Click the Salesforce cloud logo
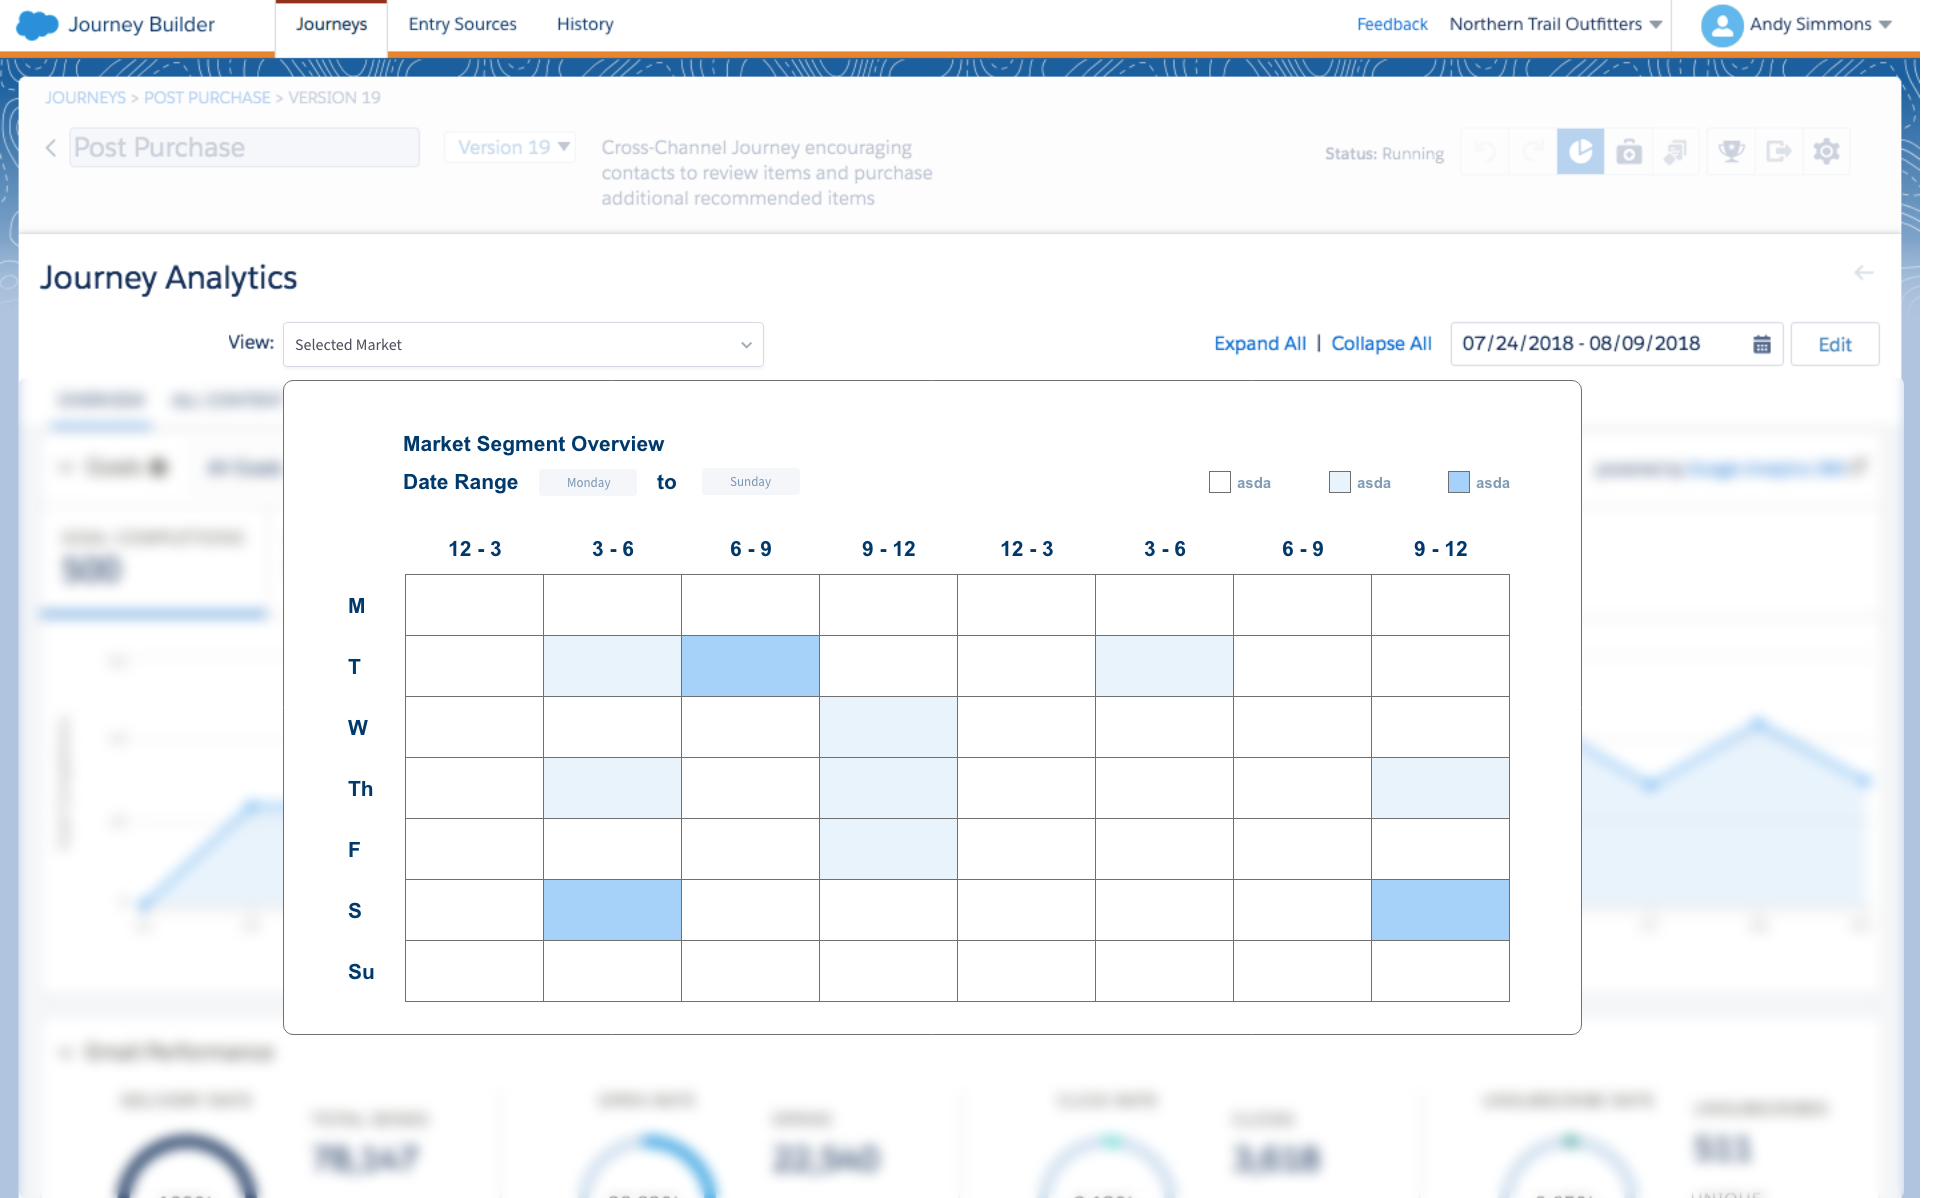Screen dimensions: 1944x1198 point(37,24)
